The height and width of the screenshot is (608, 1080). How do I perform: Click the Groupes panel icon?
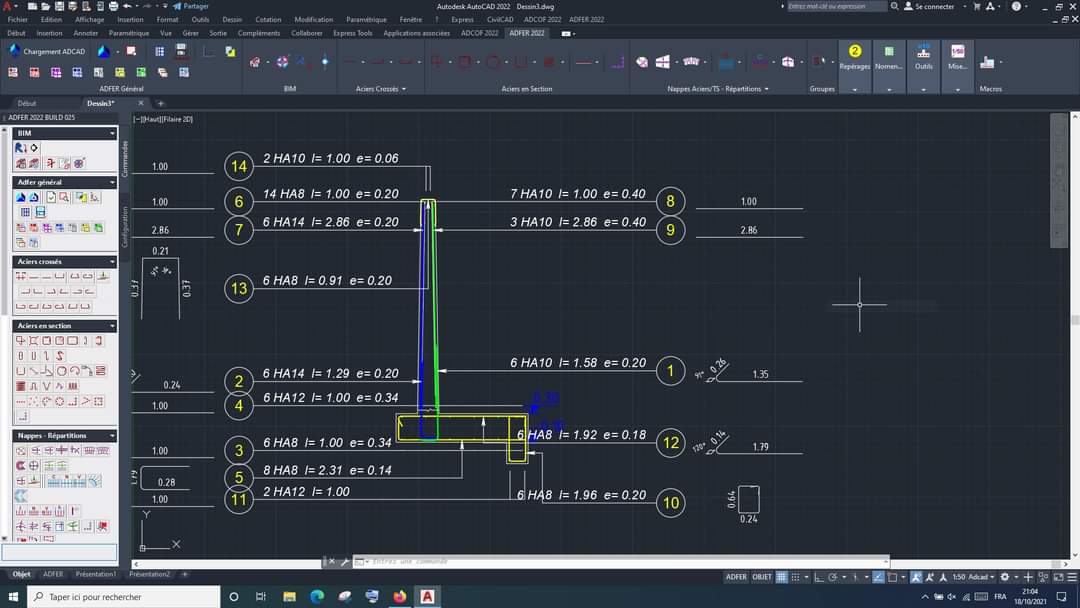click(x=818, y=62)
